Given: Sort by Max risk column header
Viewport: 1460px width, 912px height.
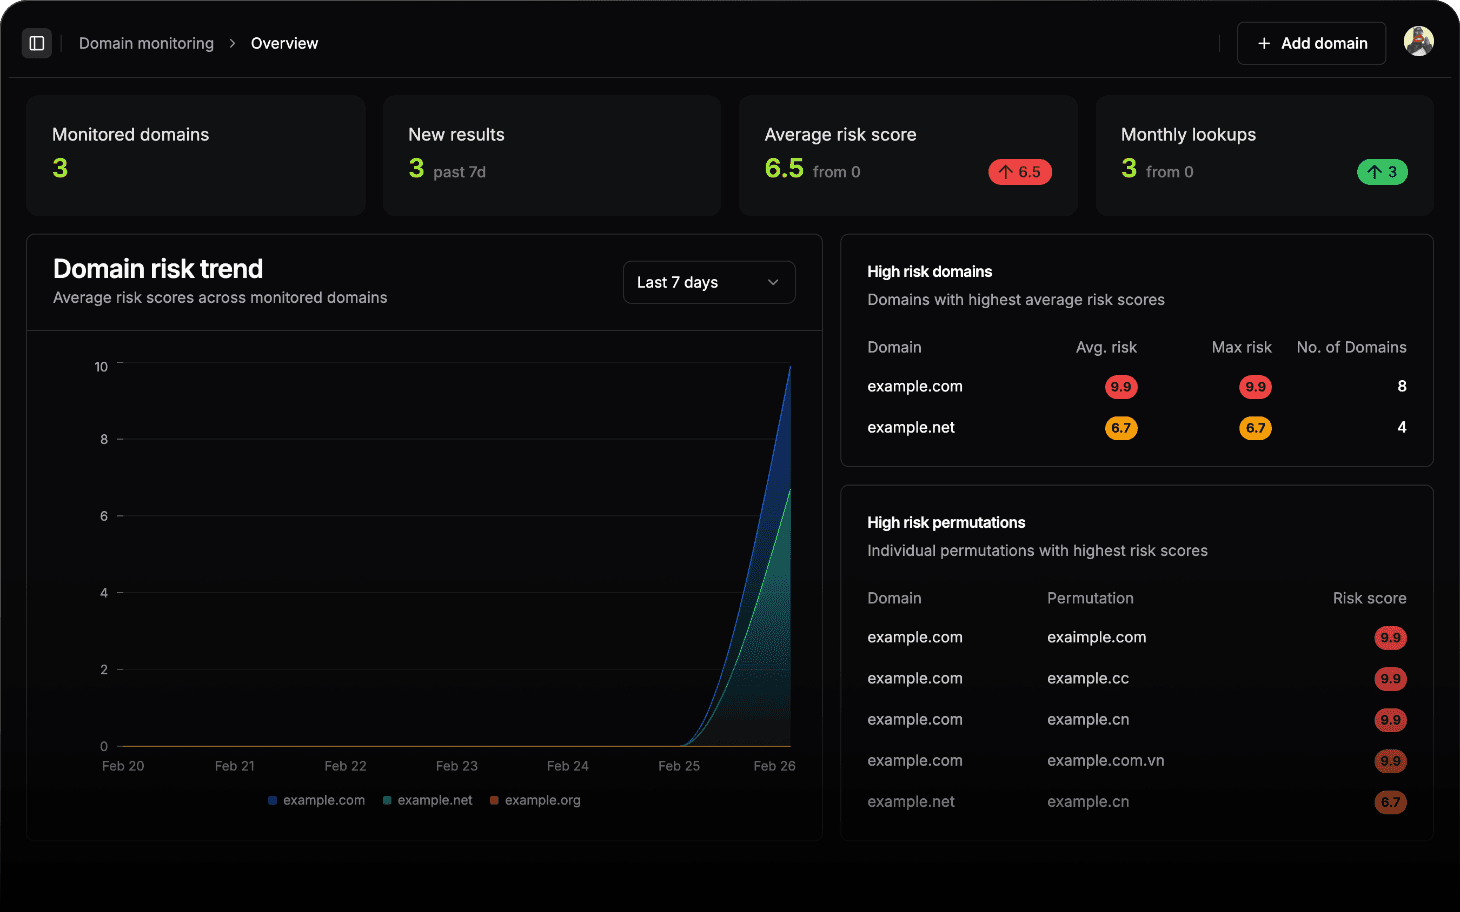Looking at the screenshot, I should 1241,347.
